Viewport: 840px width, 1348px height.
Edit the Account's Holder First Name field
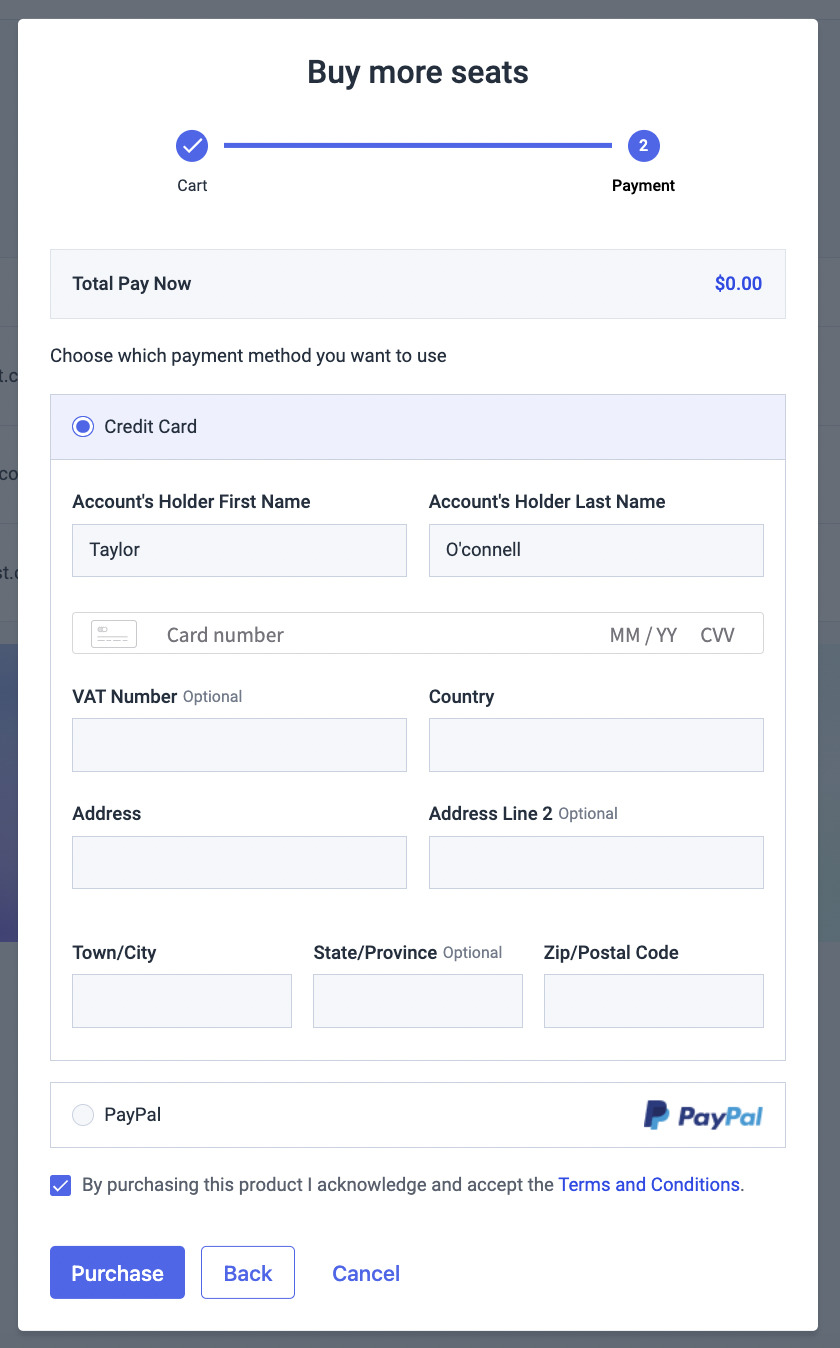point(240,550)
